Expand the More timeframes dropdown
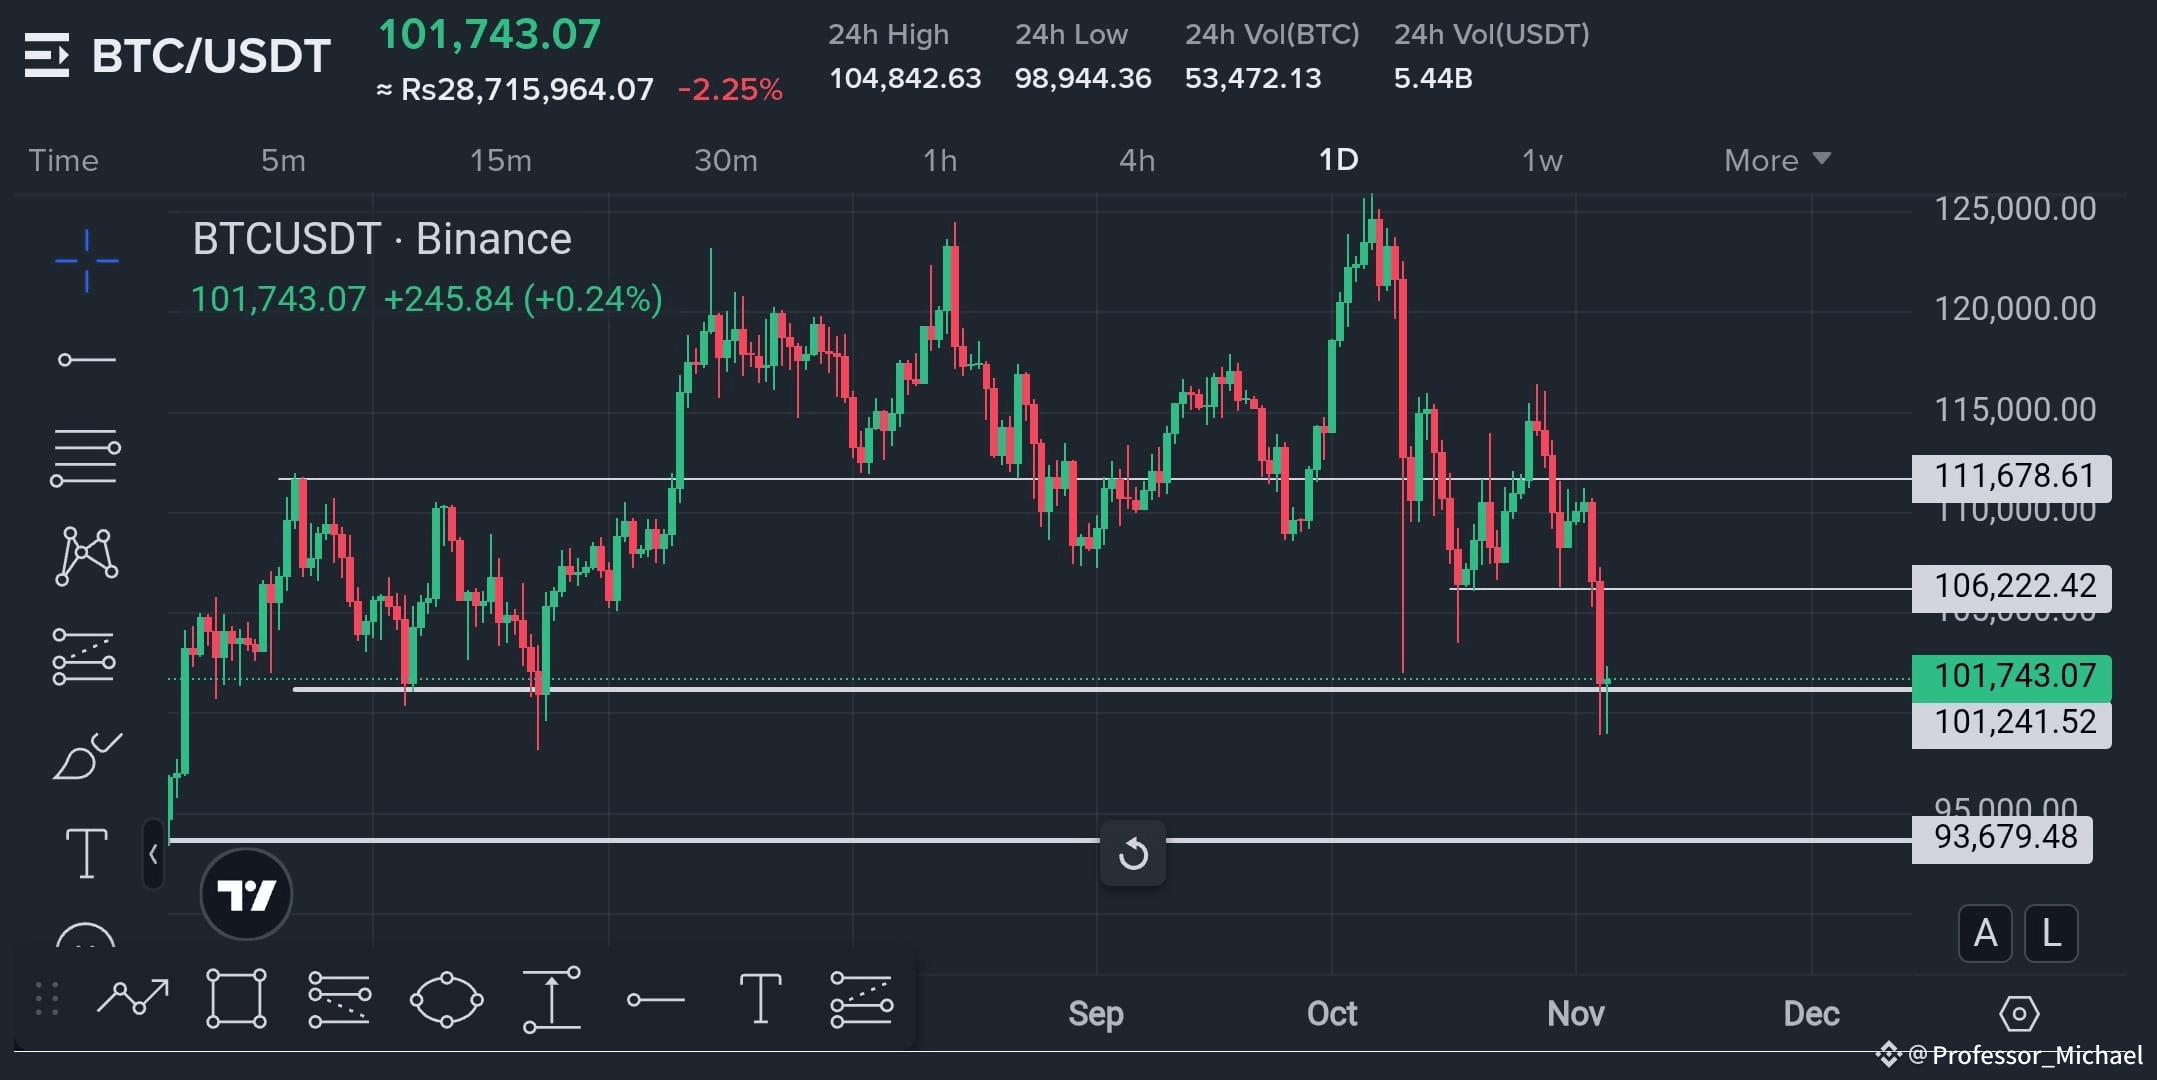The height and width of the screenshot is (1080, 2157). tap(1777, 160)
